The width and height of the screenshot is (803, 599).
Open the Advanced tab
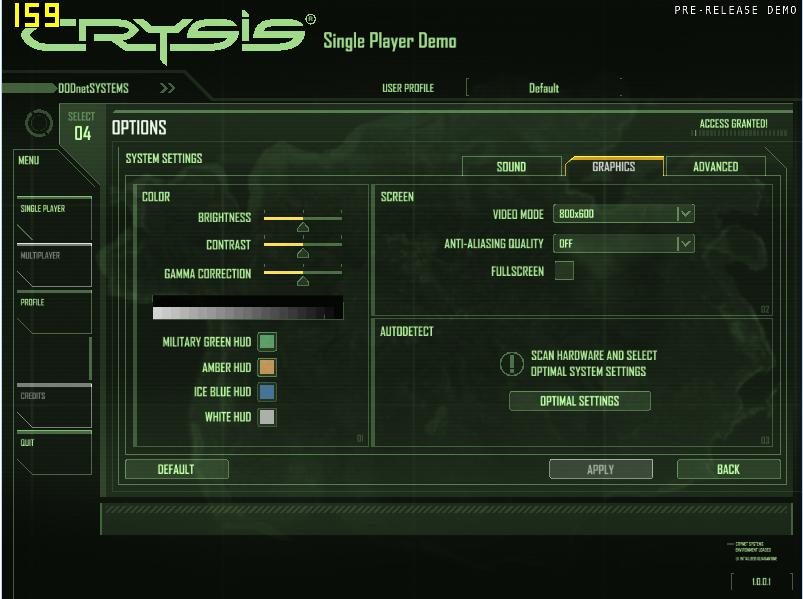[715, 166]
